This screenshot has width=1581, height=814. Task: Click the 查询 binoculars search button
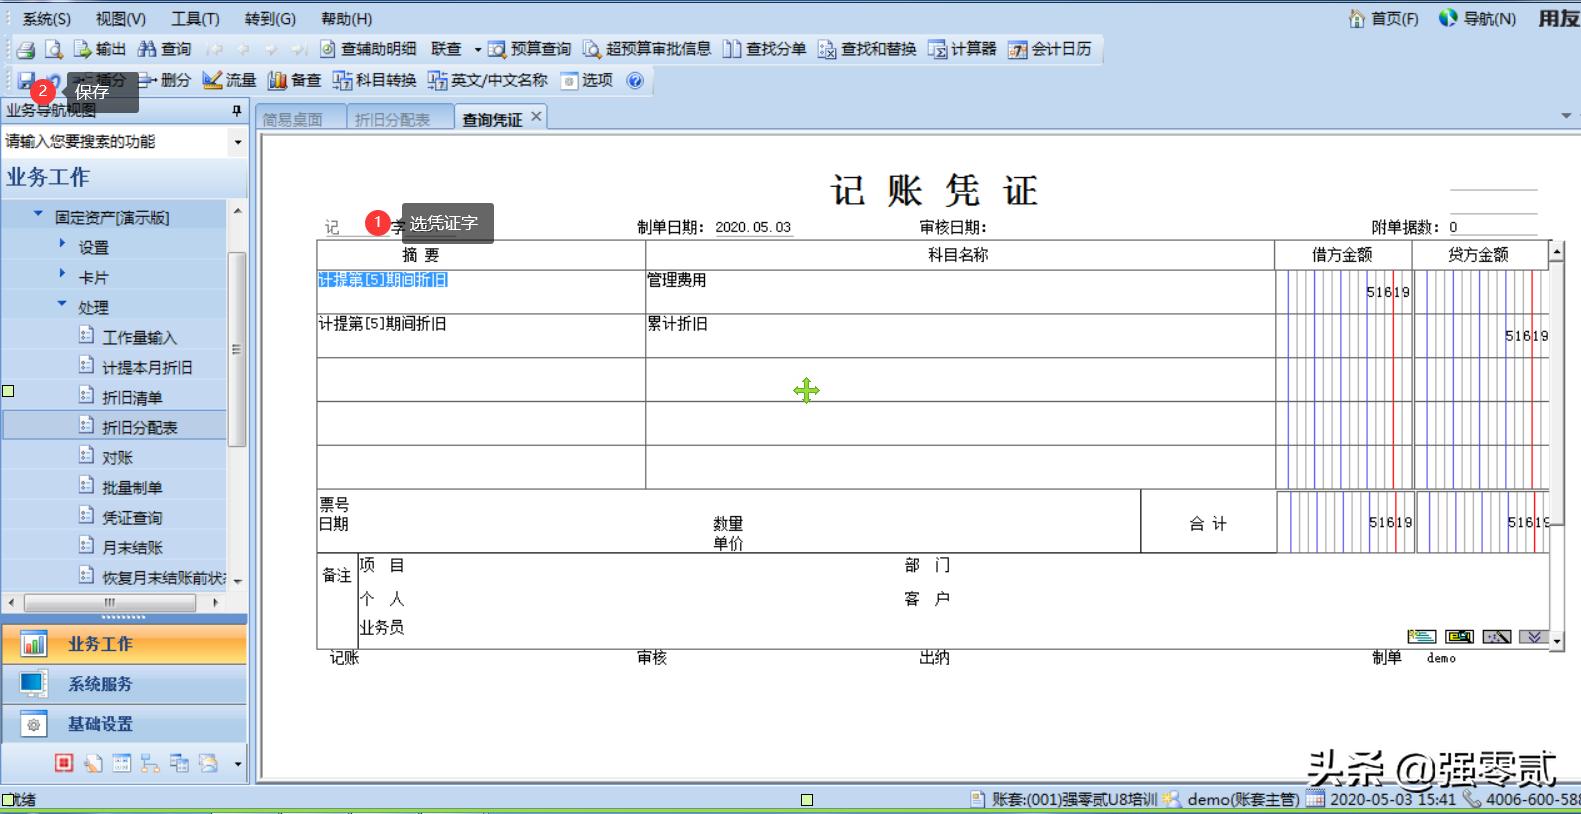click(x=165, y=49)
